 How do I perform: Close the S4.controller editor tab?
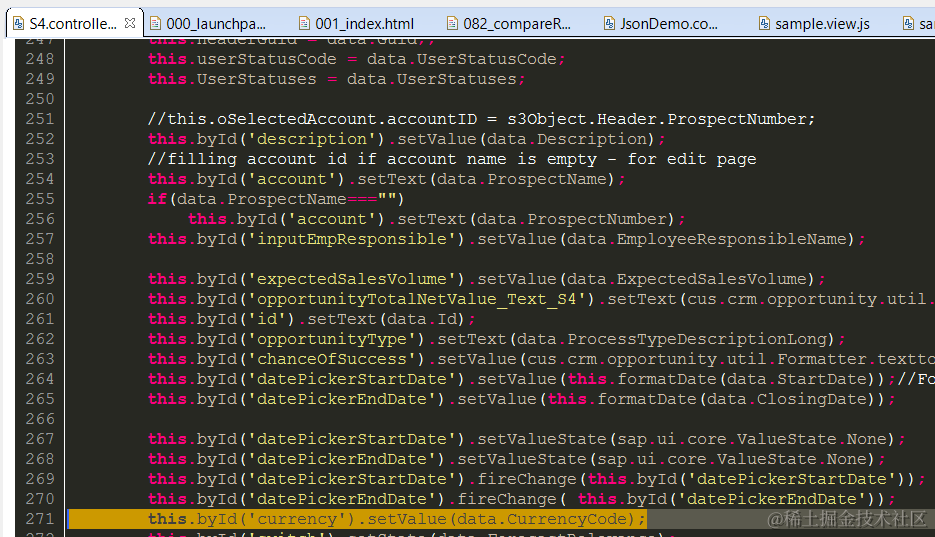click(x=130, y=23)
